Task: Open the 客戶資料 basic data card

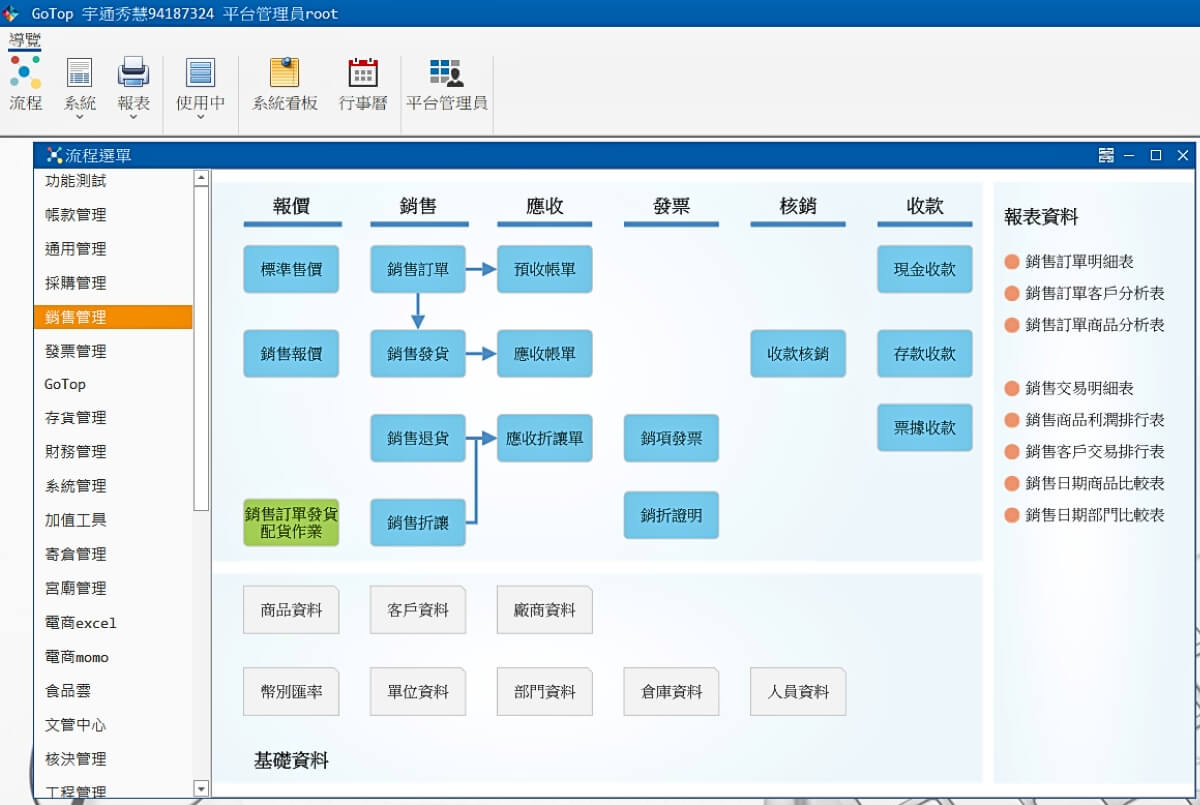Action: coord(418,610)
